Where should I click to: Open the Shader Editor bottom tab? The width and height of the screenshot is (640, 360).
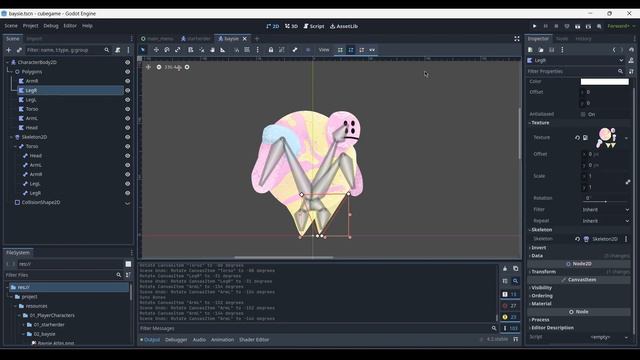[254, 340]
